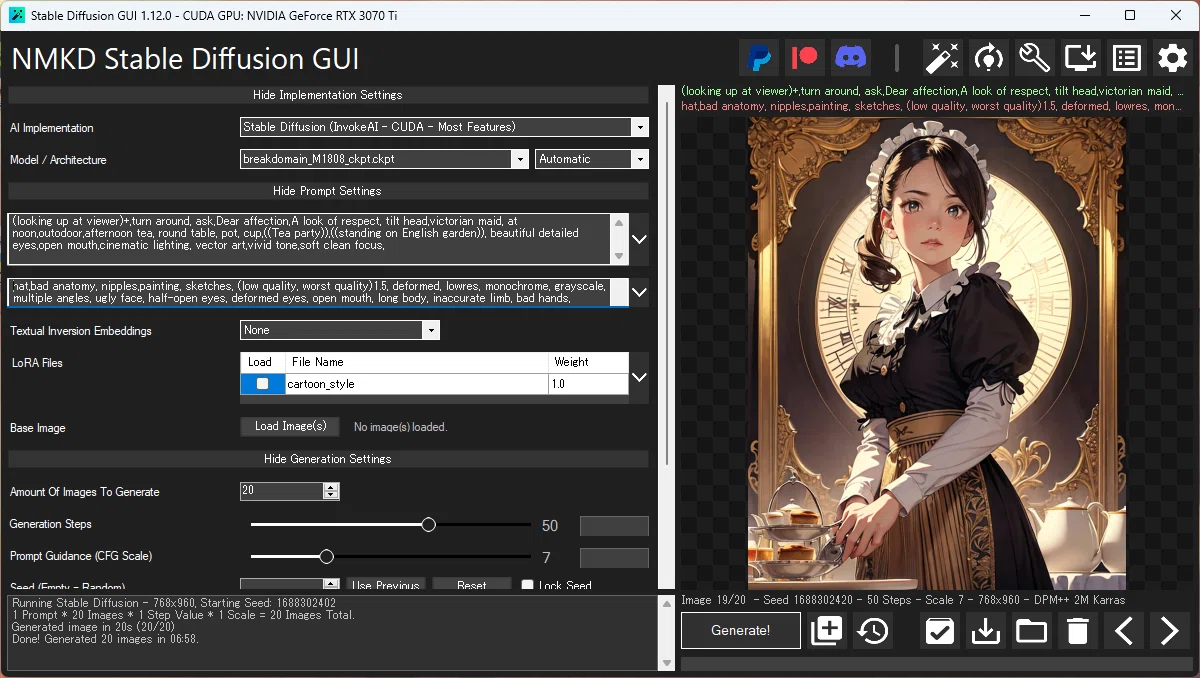Screen dimensions: 1200x678
Task: Expand the LoRA Files list chevron
Action: (x=640, y=378)
